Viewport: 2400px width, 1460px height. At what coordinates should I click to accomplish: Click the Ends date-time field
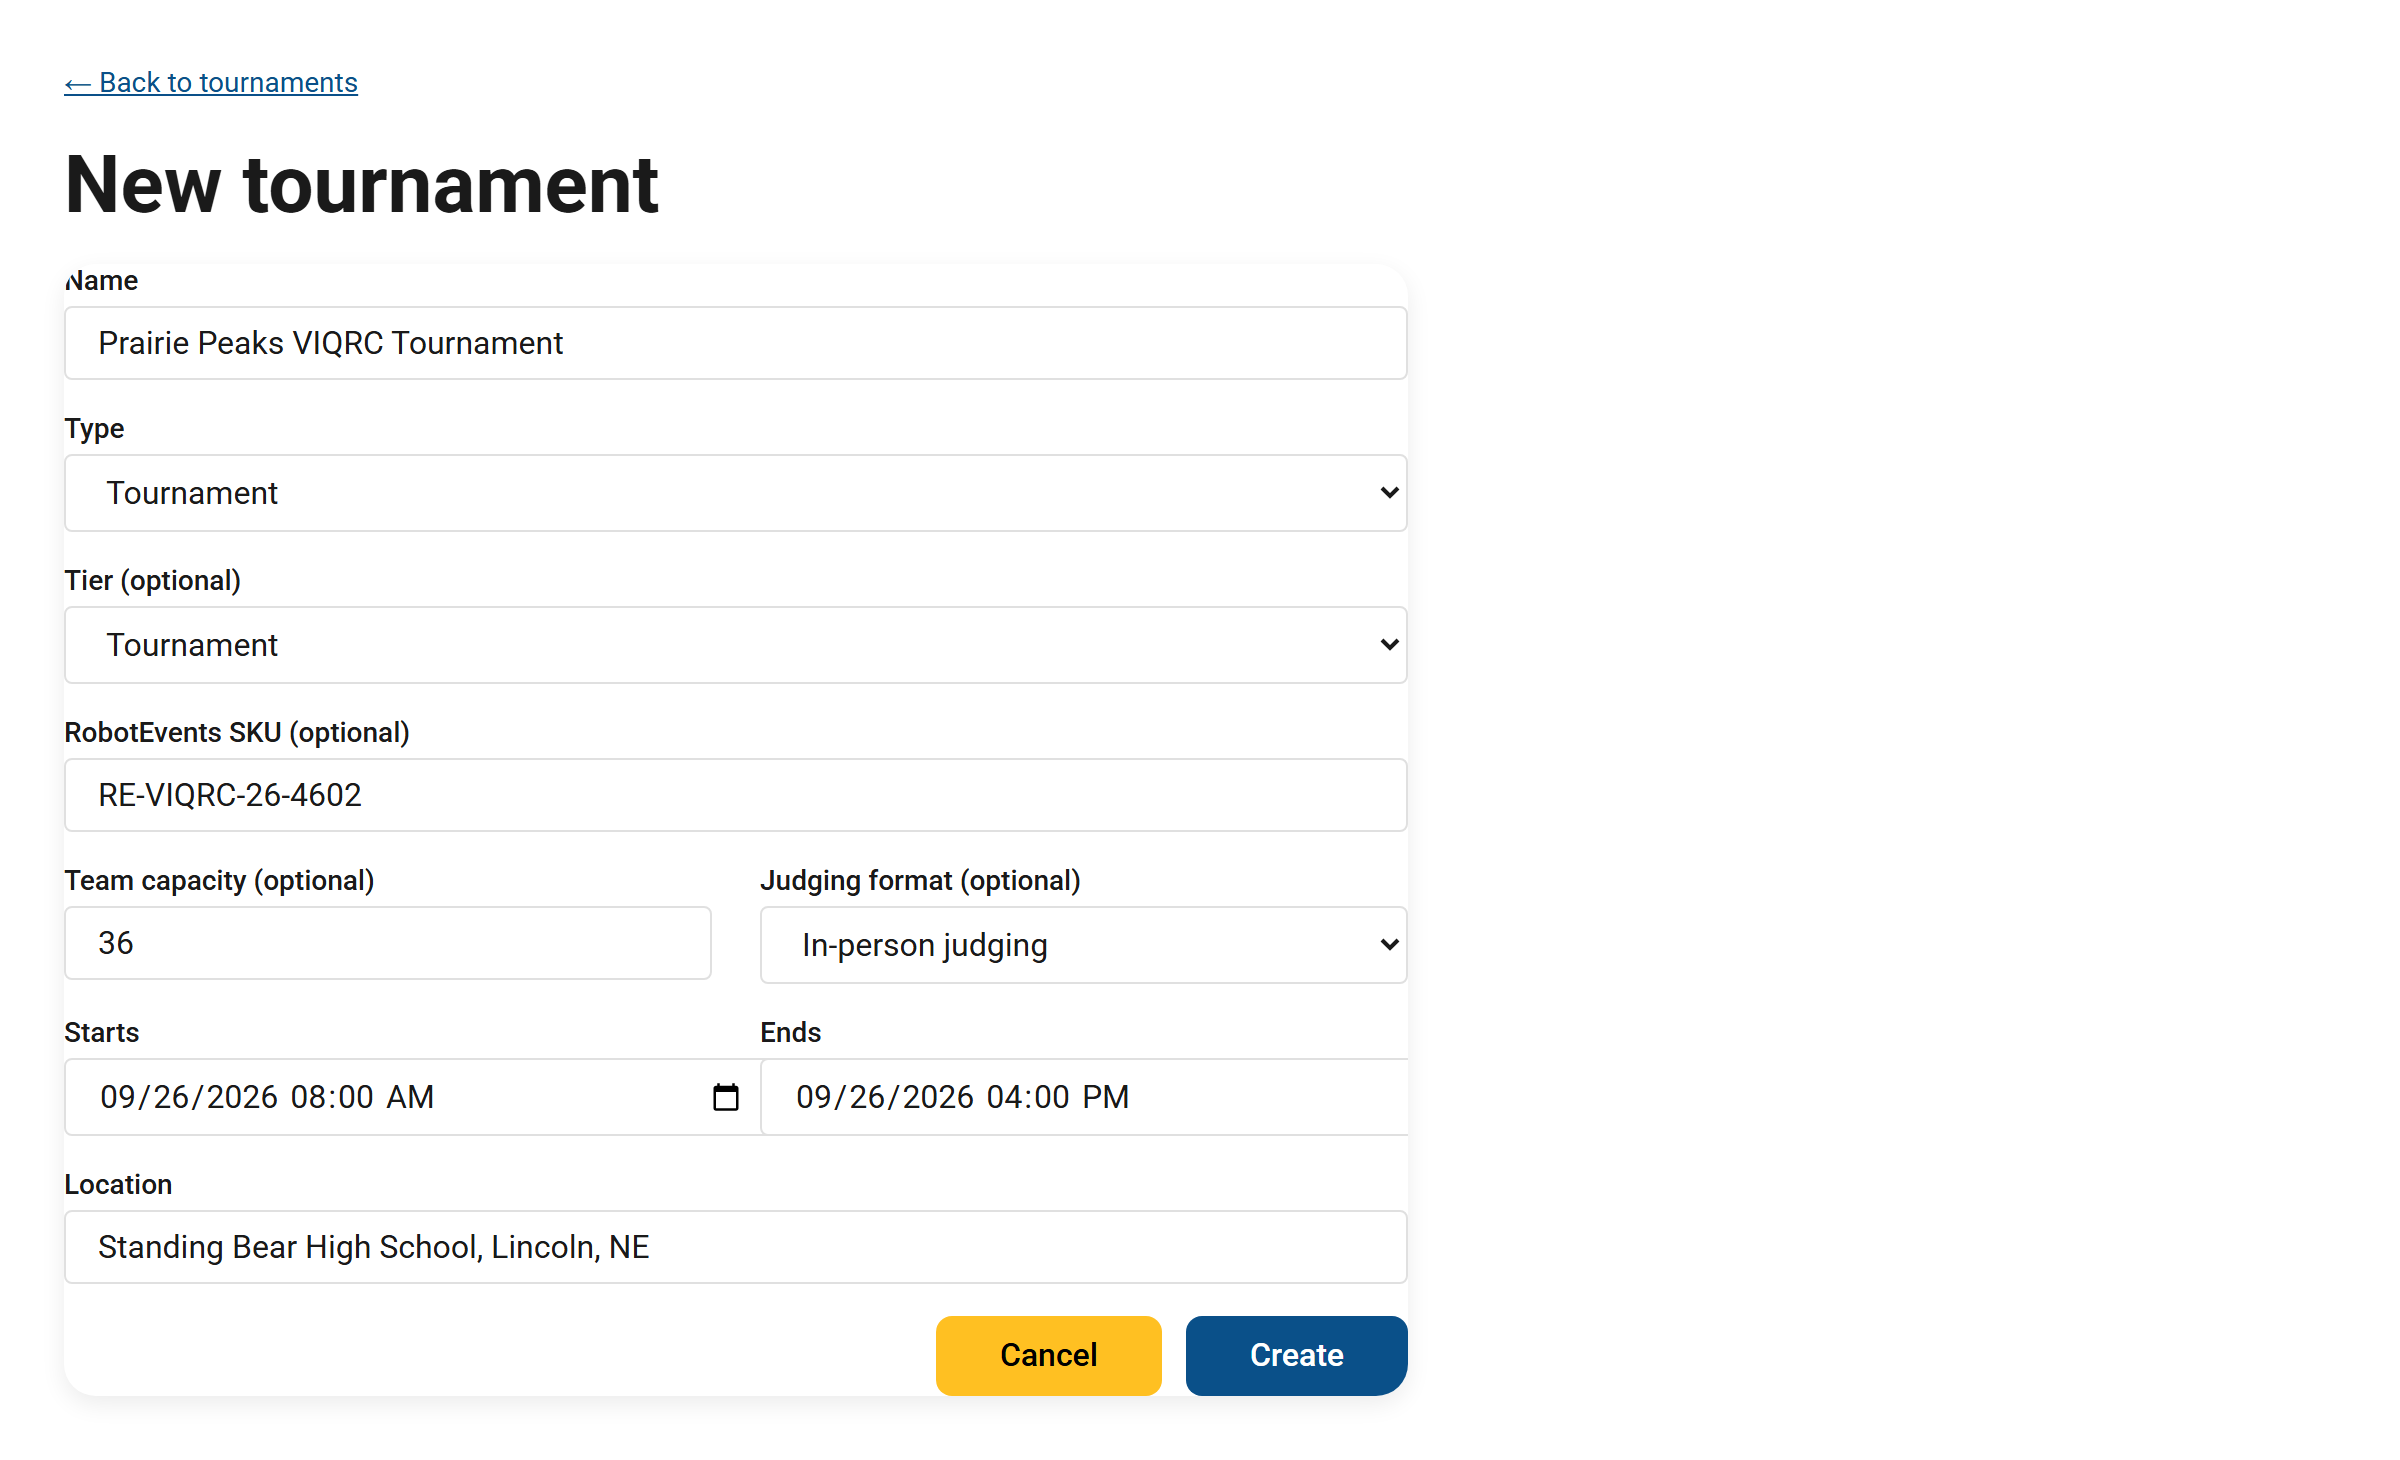(1084, 1097)
